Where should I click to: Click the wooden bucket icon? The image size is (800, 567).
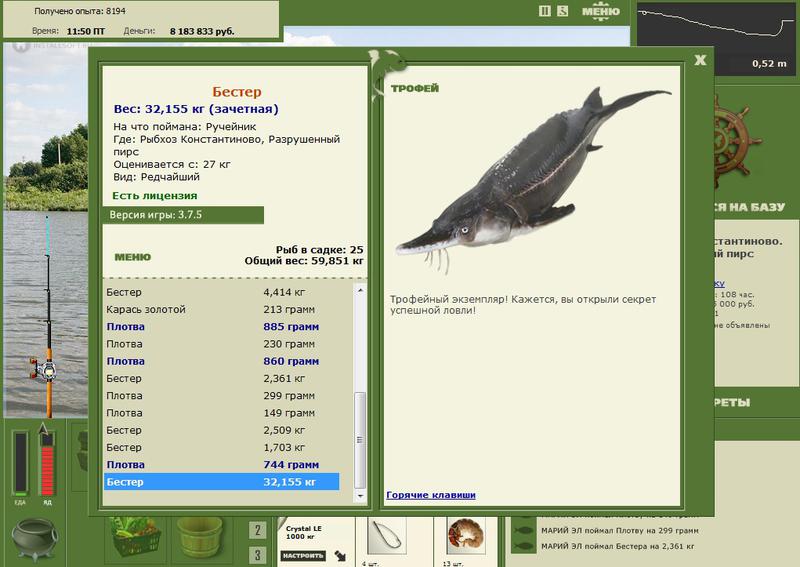pyautogui.click(x=199, y=537)
